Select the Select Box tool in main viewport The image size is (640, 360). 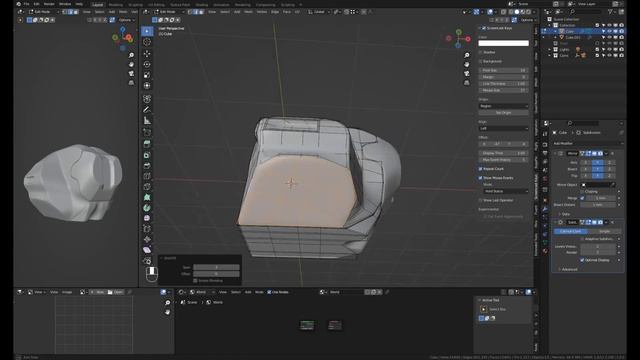147,31
